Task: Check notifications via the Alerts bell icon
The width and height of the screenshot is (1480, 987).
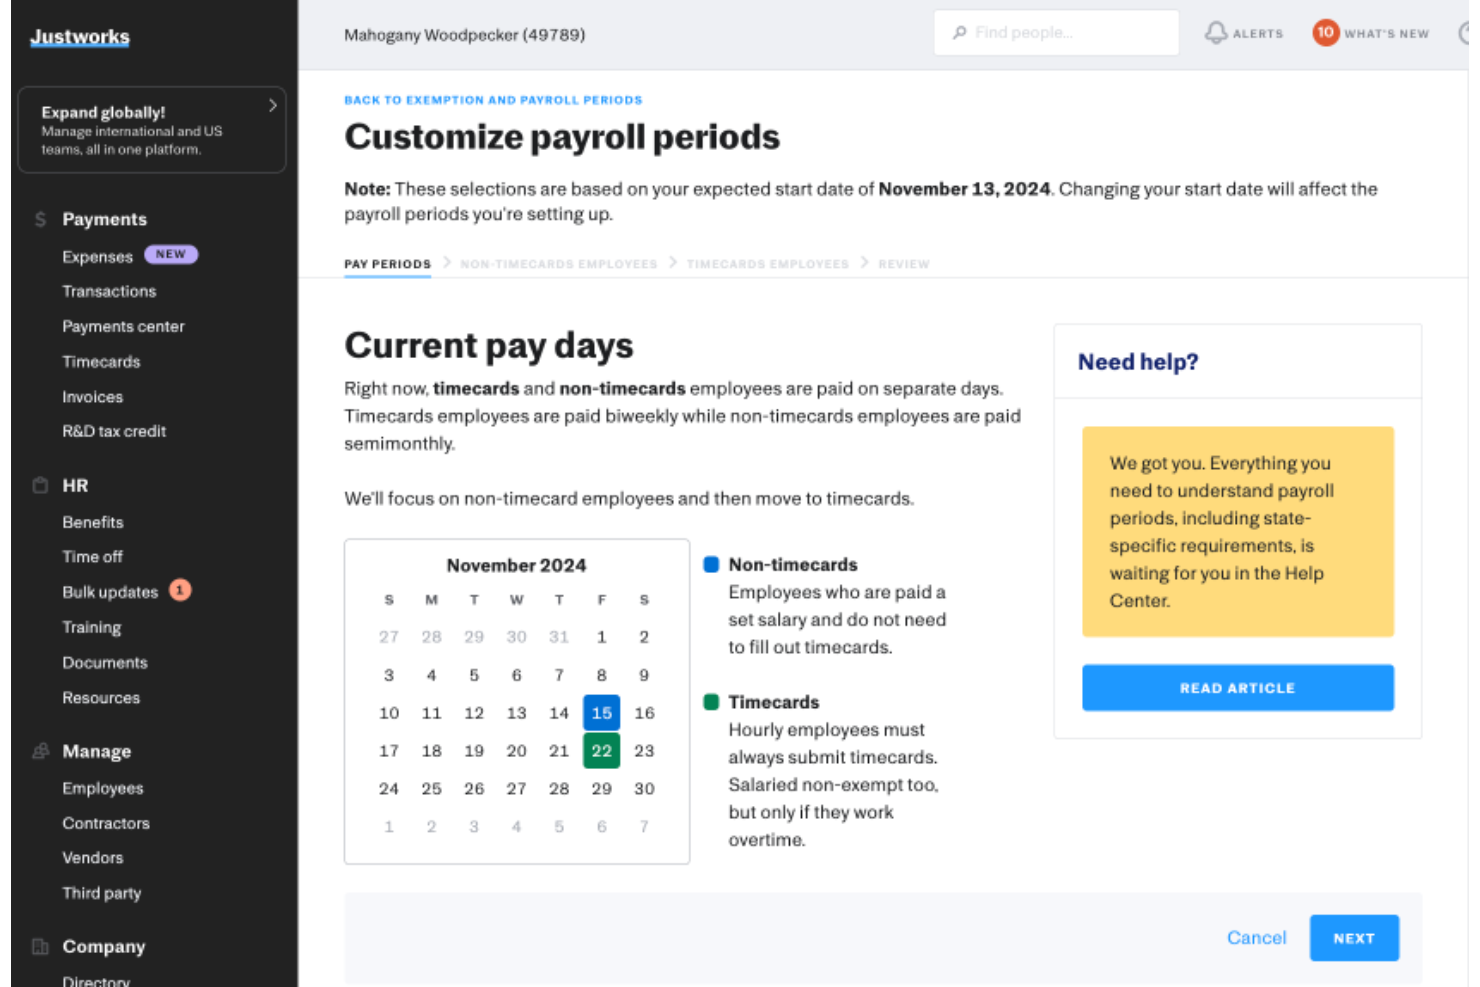Action: click(x=1217, y=32)
